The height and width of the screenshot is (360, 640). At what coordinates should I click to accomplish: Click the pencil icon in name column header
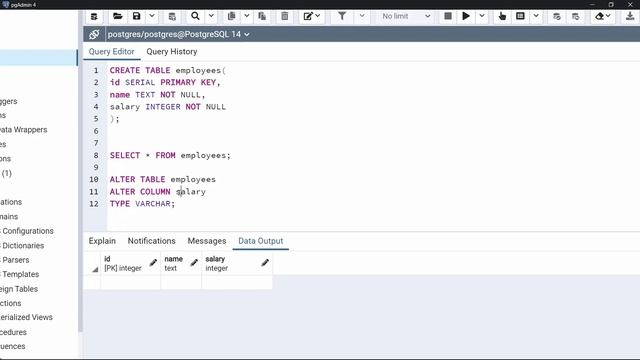pyautogui.click(x=194, y=262)
